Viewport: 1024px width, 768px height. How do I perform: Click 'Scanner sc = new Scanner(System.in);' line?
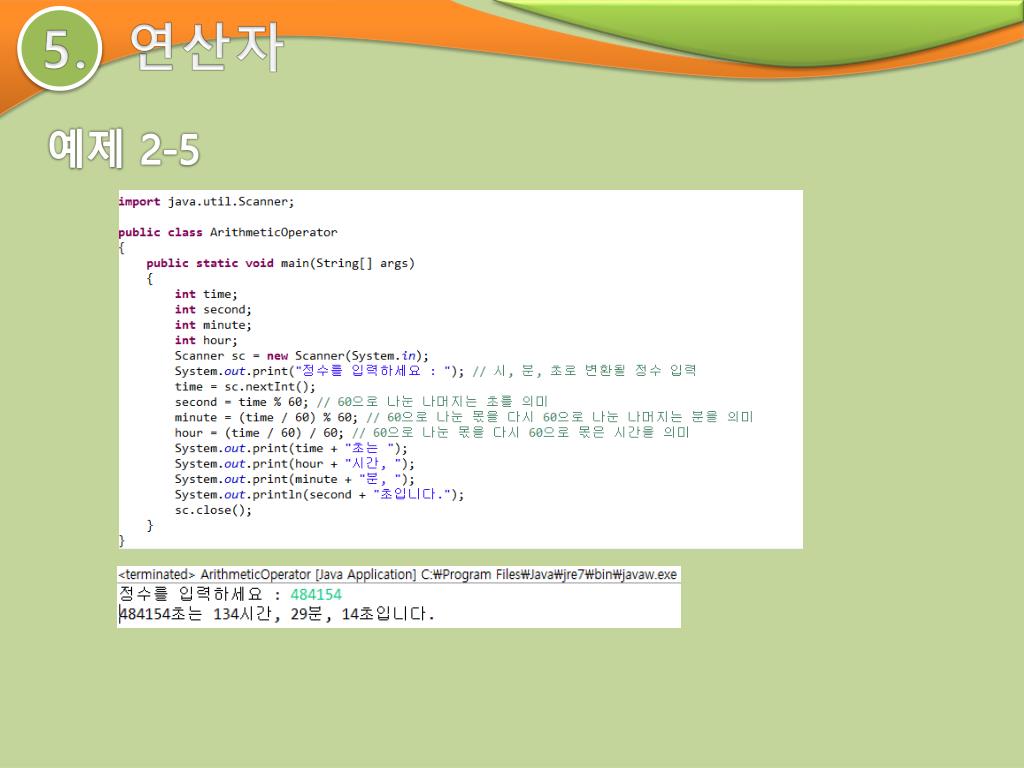pos(302,356)
